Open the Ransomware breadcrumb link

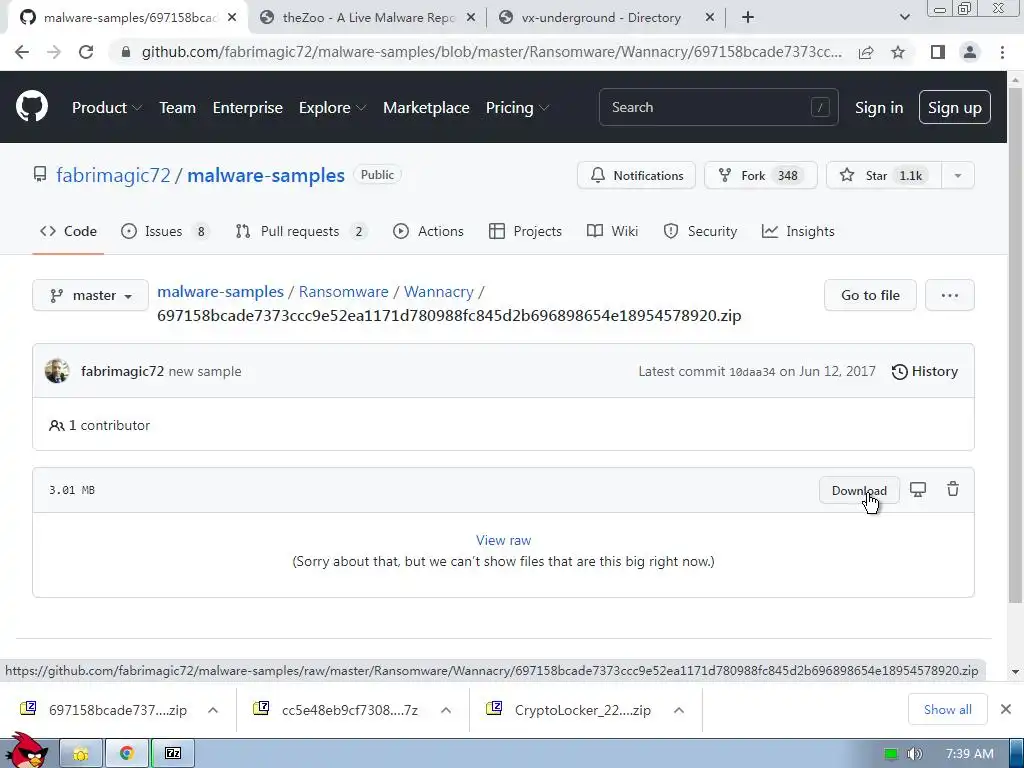[x=344, y=292]
